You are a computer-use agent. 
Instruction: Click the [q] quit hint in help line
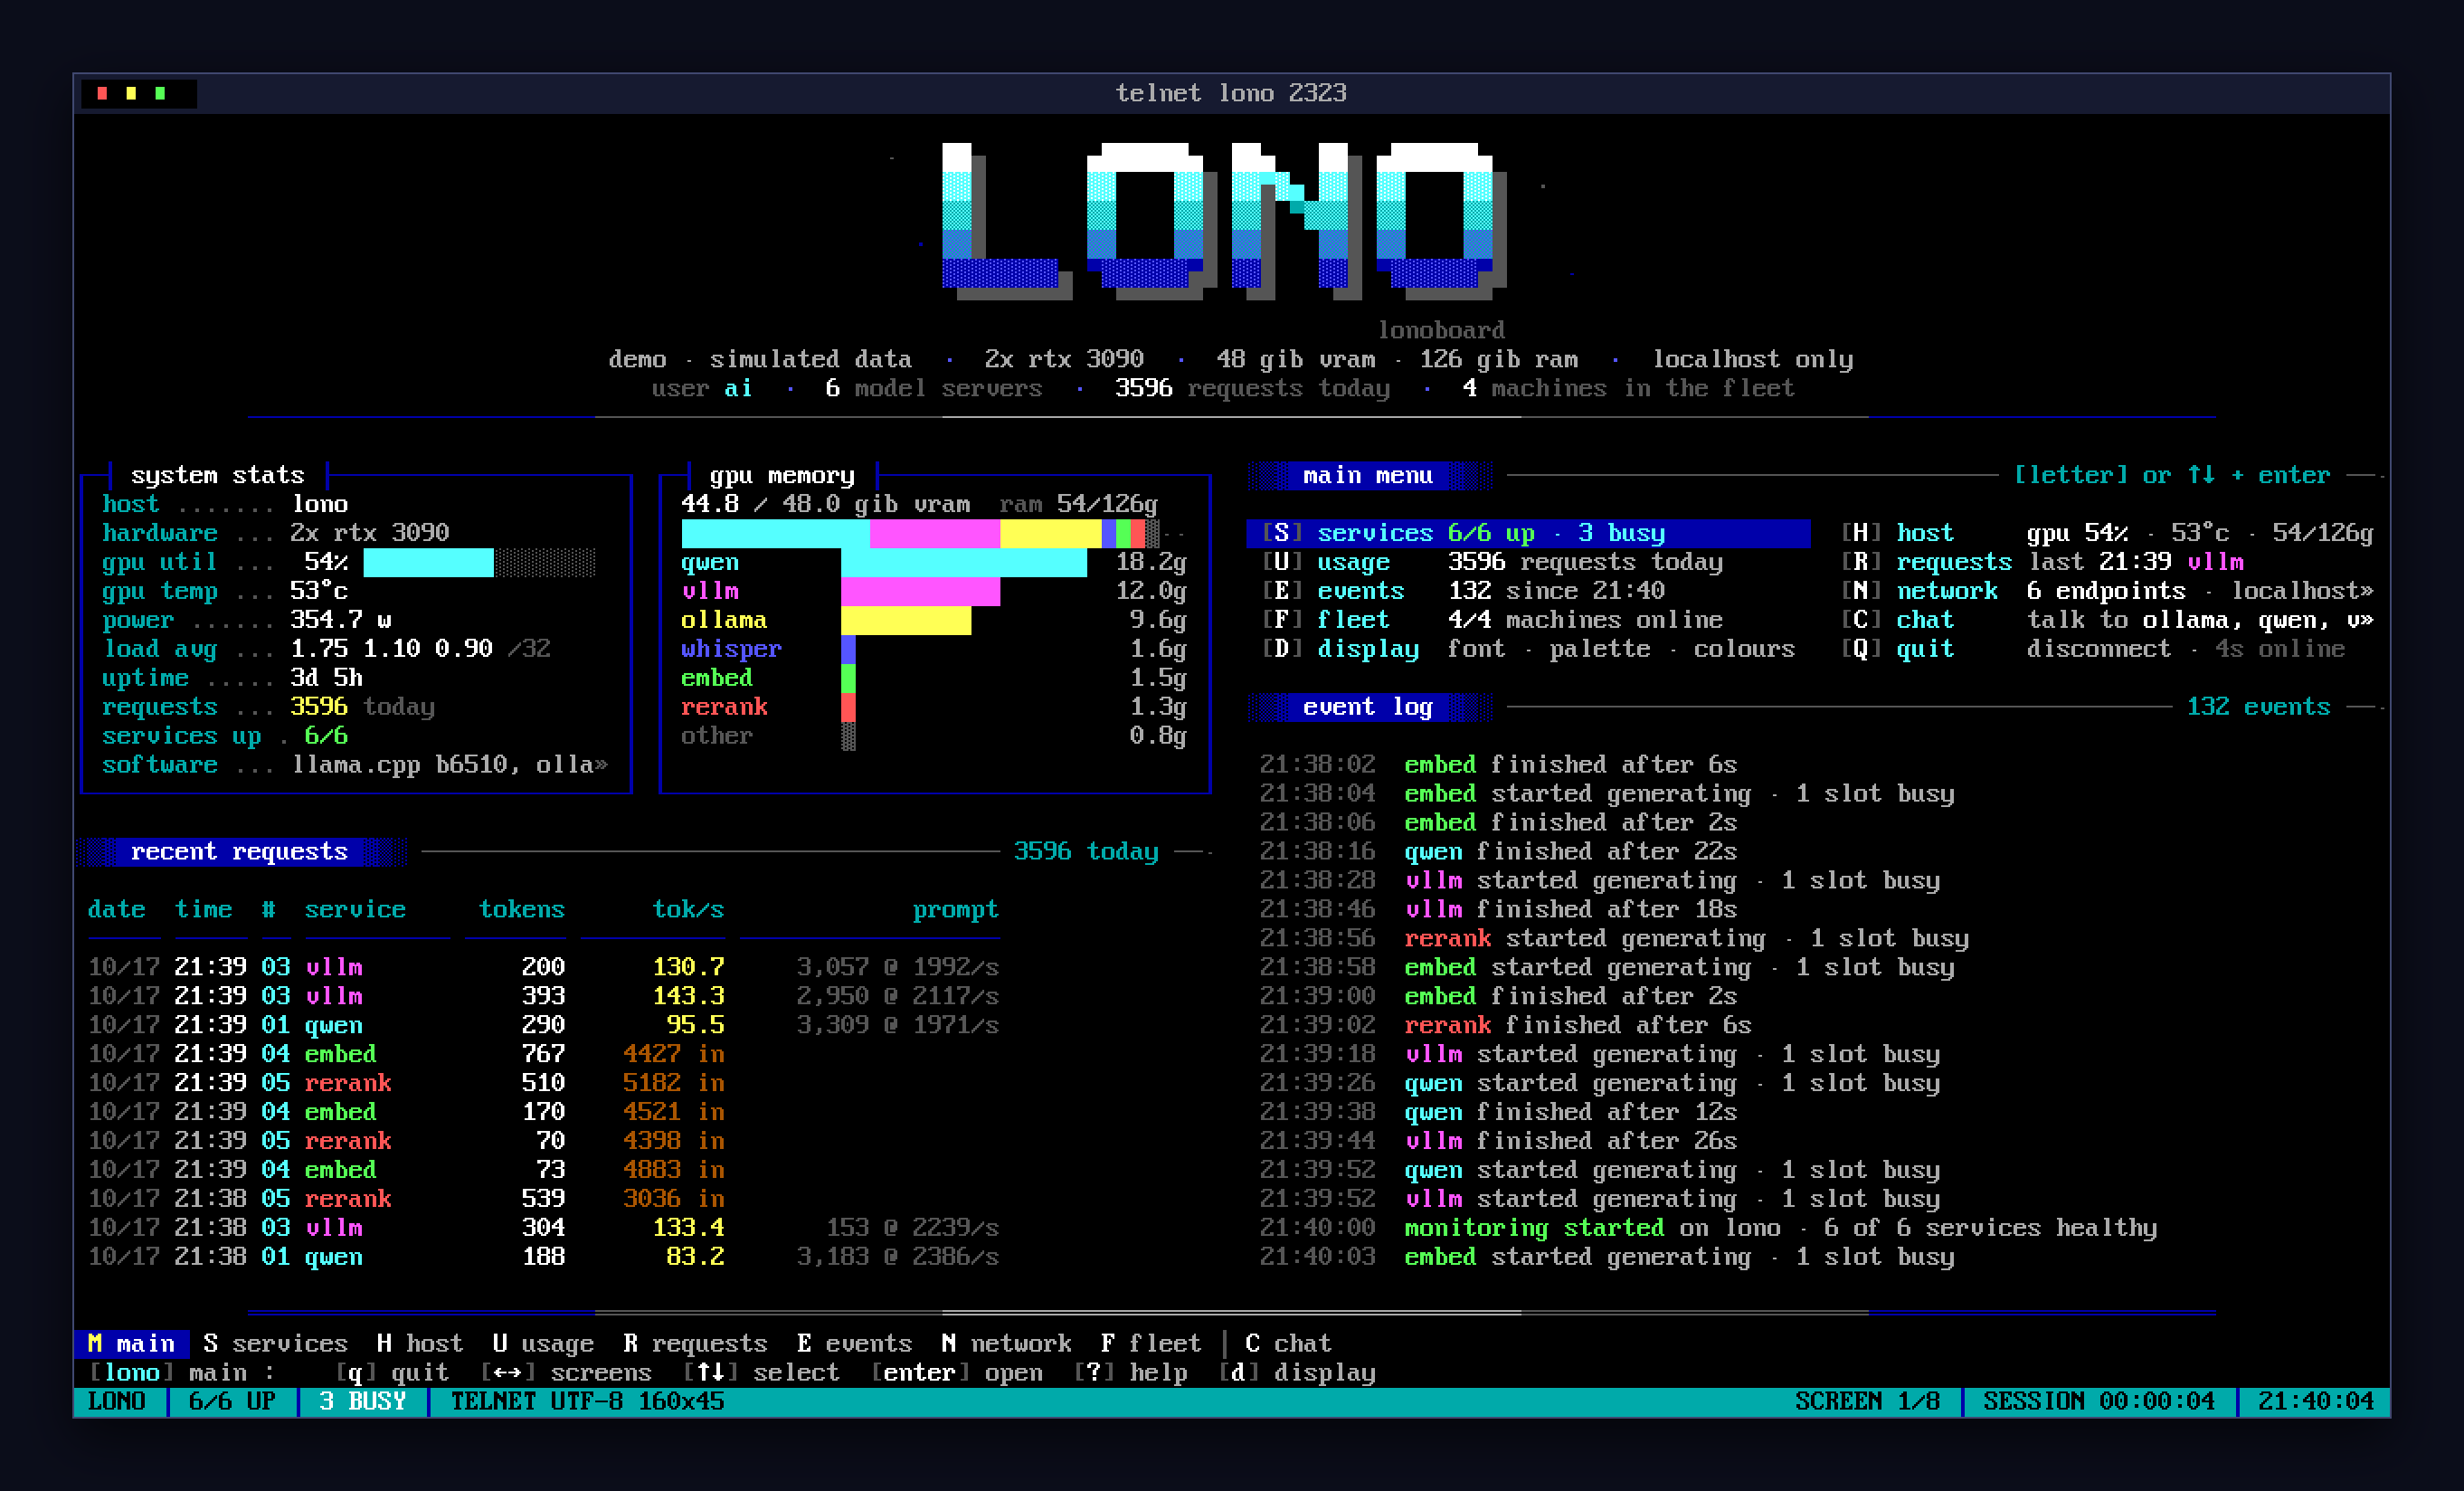tap(391, 1372)
